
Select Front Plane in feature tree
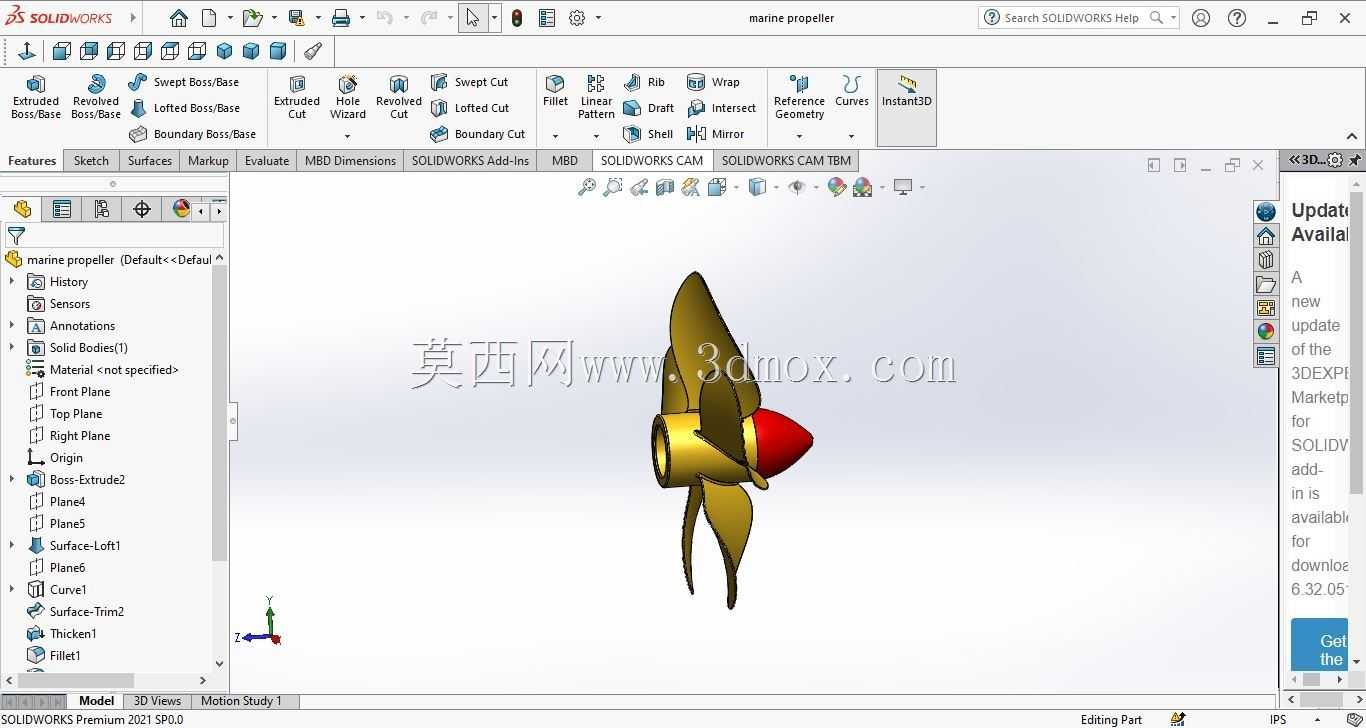coord(80,392)
